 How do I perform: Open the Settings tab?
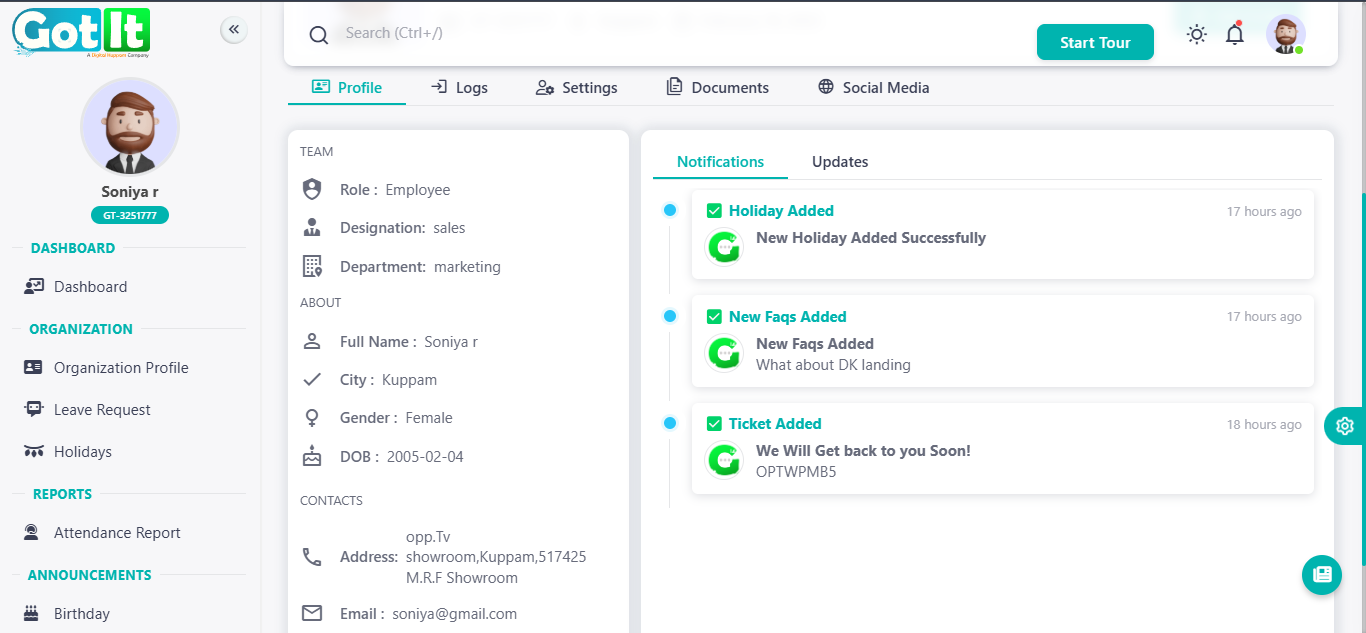pos(576,87)
